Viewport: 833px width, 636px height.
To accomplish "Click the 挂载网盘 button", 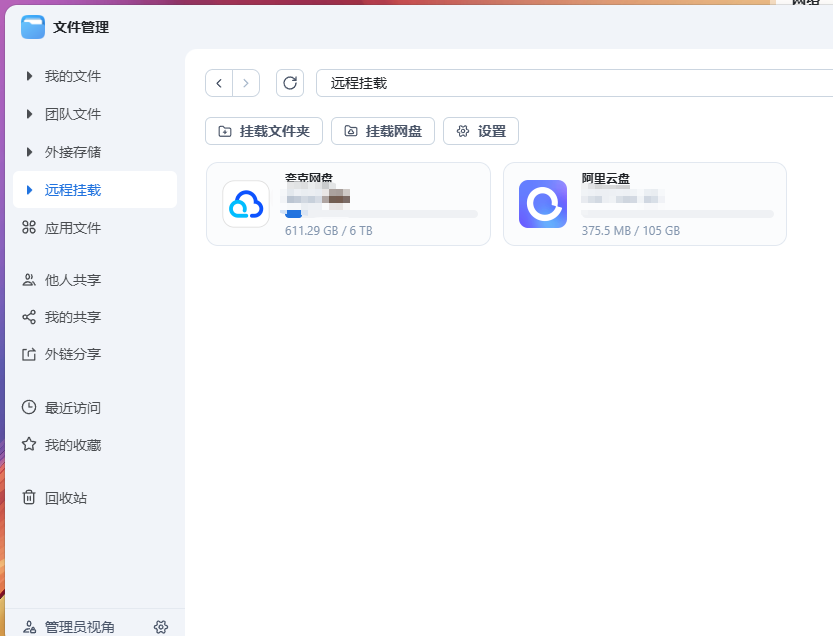I will (383, 131).
